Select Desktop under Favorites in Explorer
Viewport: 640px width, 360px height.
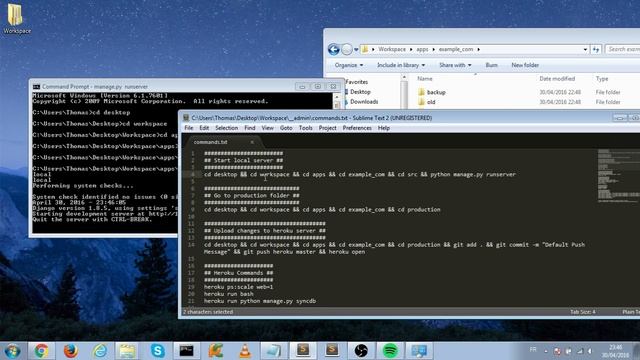[x=360, y=92]
